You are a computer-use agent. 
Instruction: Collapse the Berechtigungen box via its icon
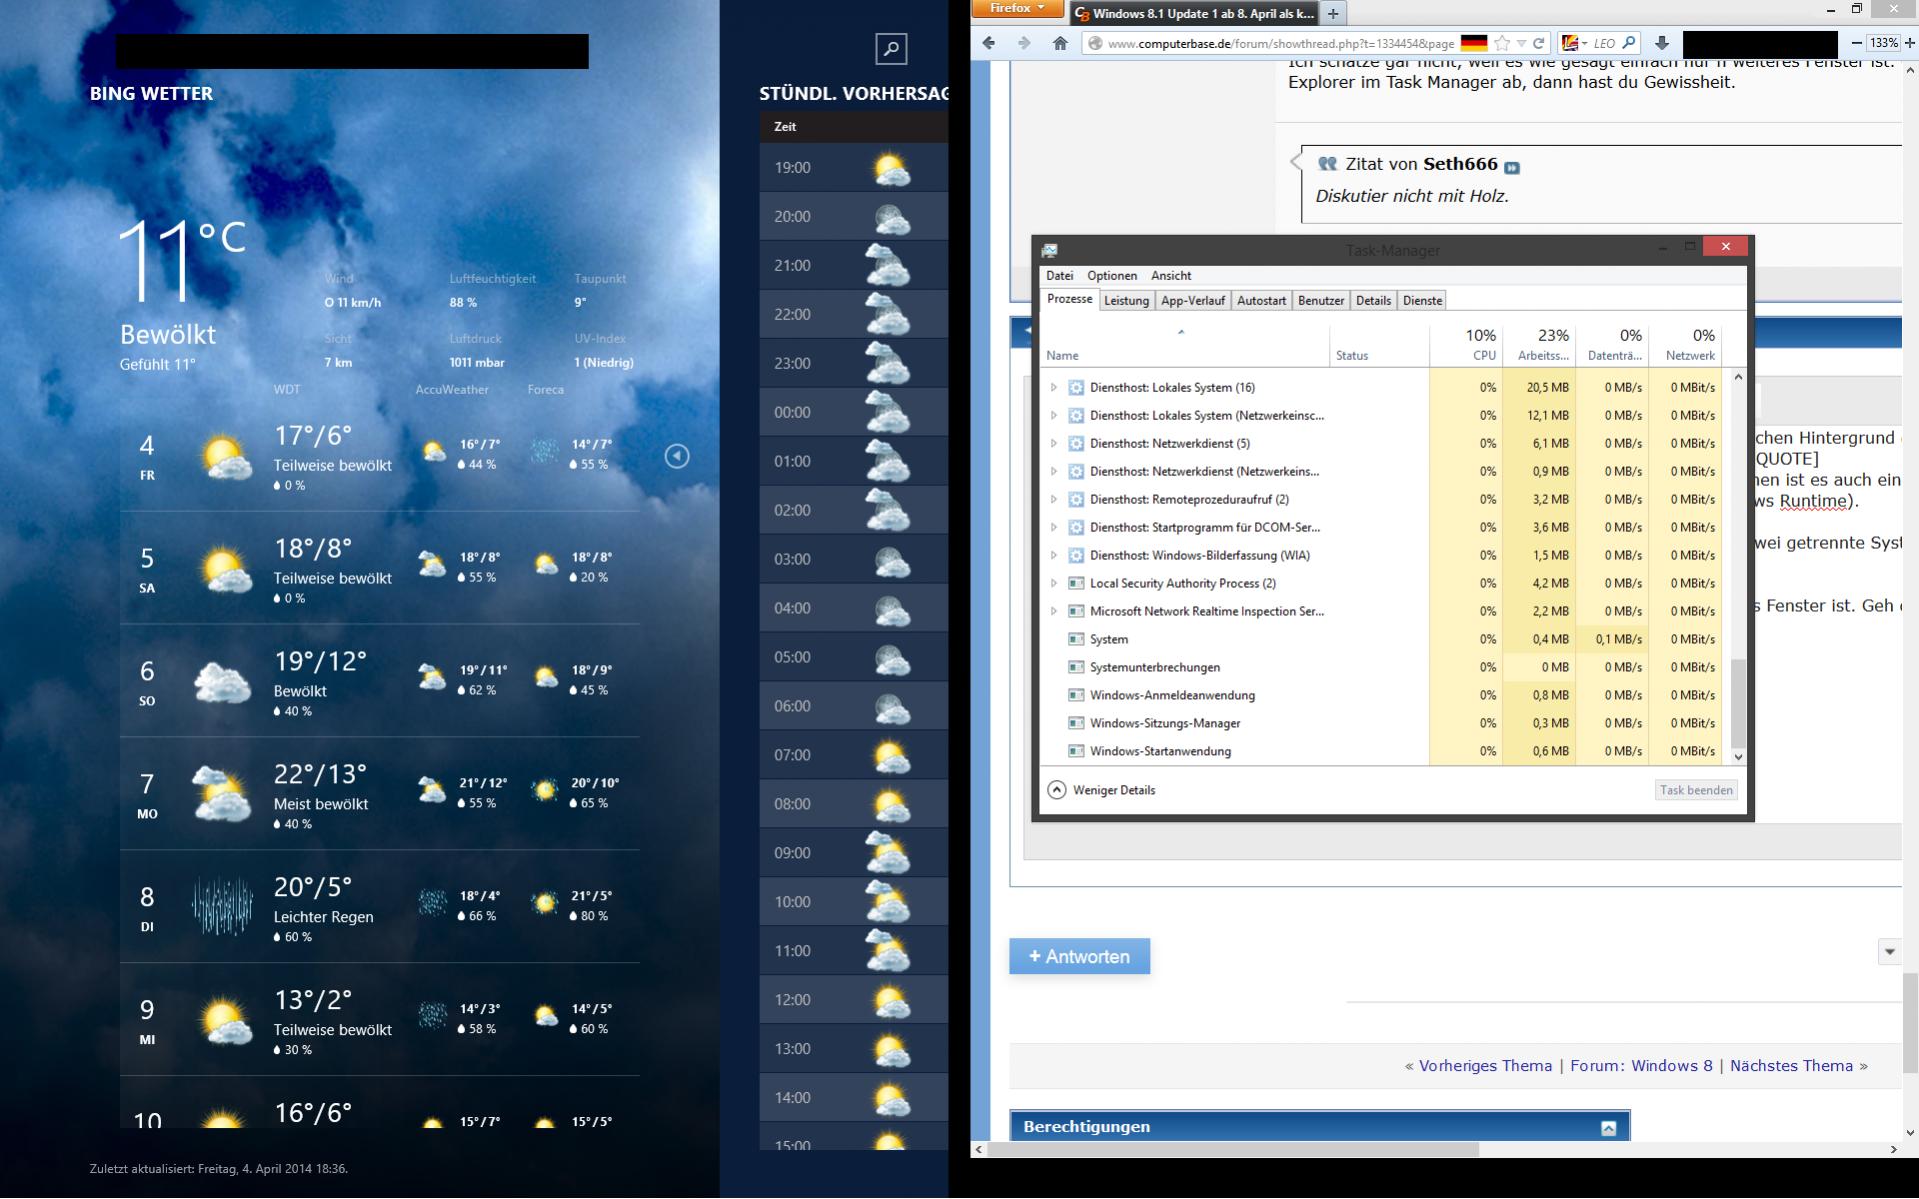pyautogui.click(x=1608, y=1128)
